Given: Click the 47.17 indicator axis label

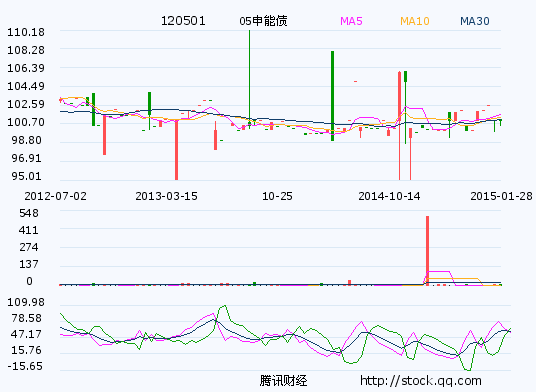Looking at the screenshot, I should click(x=26, y=334).
